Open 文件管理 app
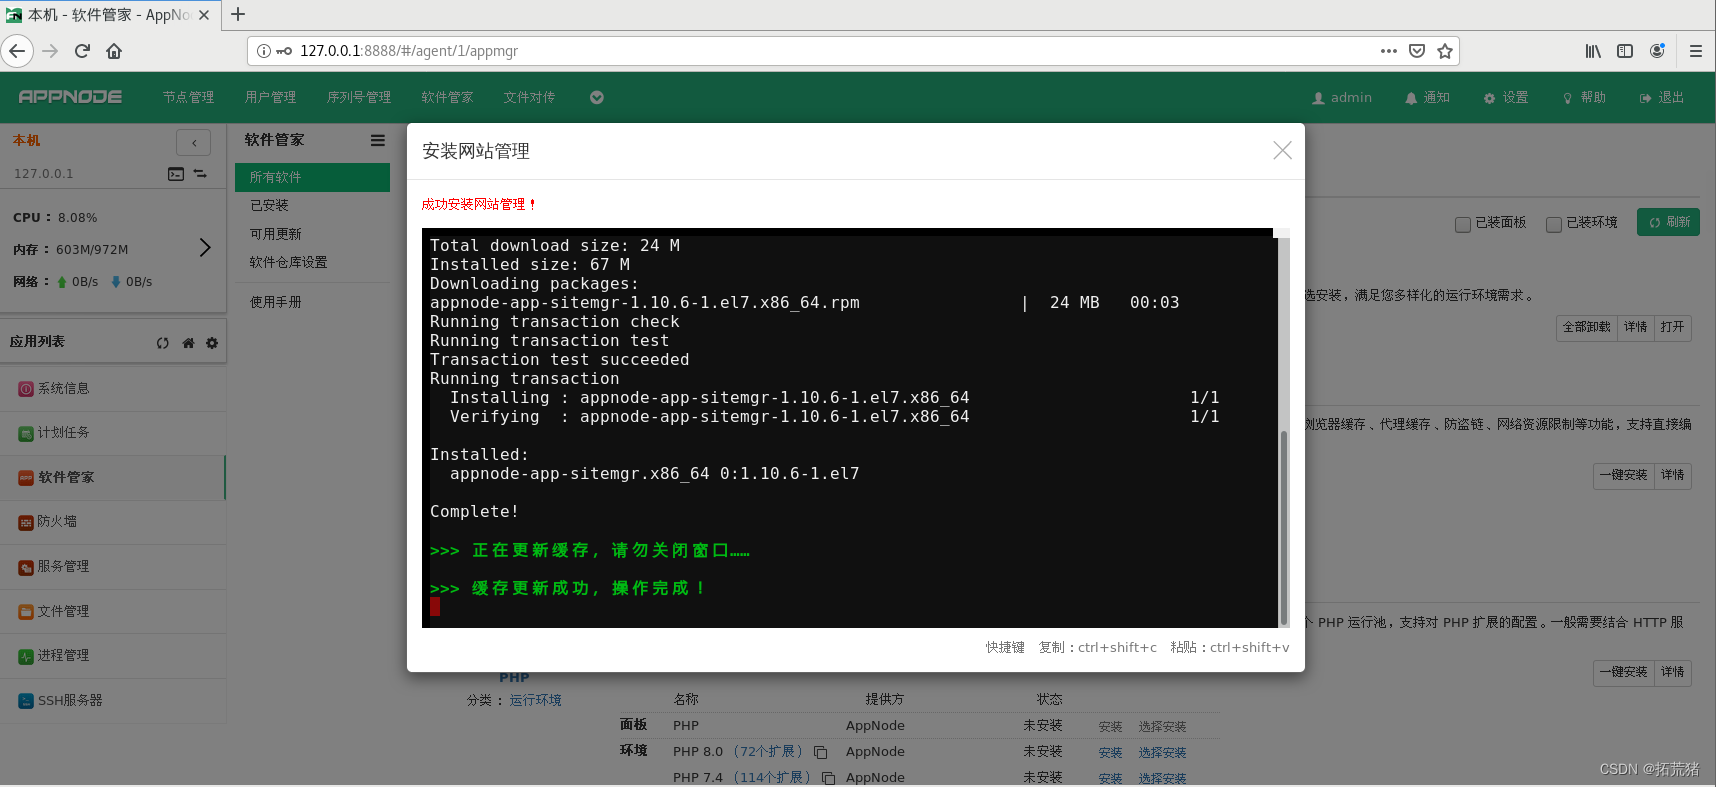Image resolution: width=1716 pixels, height=787 pixels. [113, 612]
